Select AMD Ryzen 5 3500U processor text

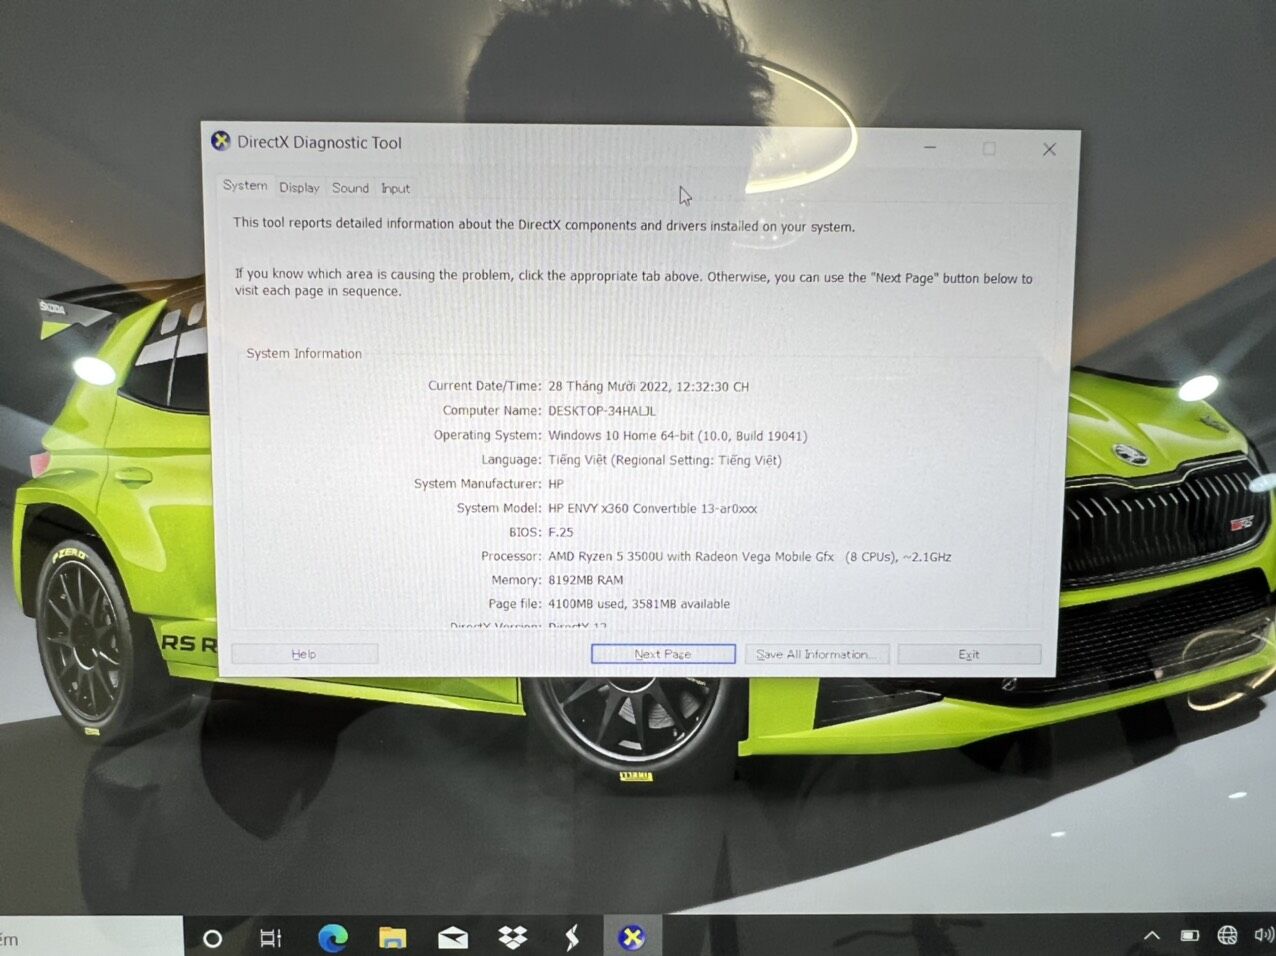pos(749,557)
